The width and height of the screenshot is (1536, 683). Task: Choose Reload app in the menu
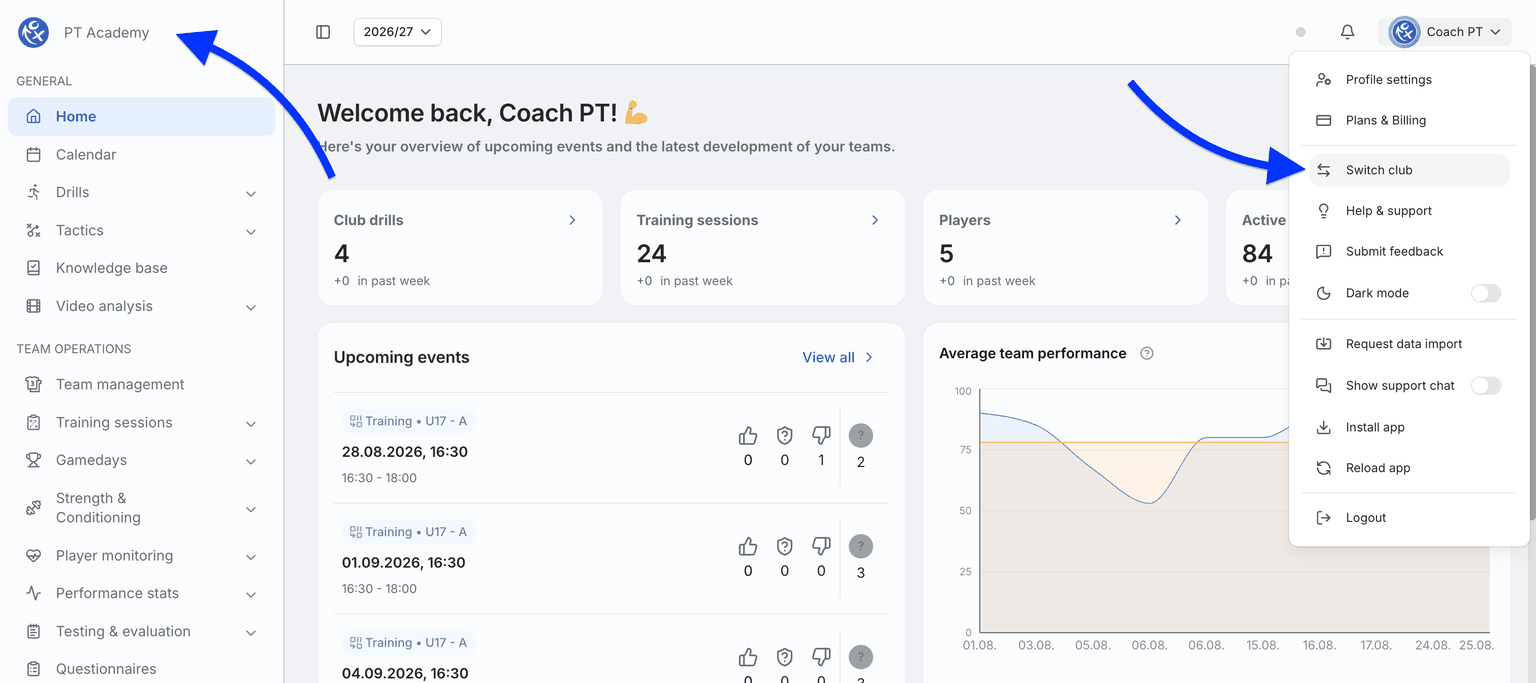coord(1409,468)
